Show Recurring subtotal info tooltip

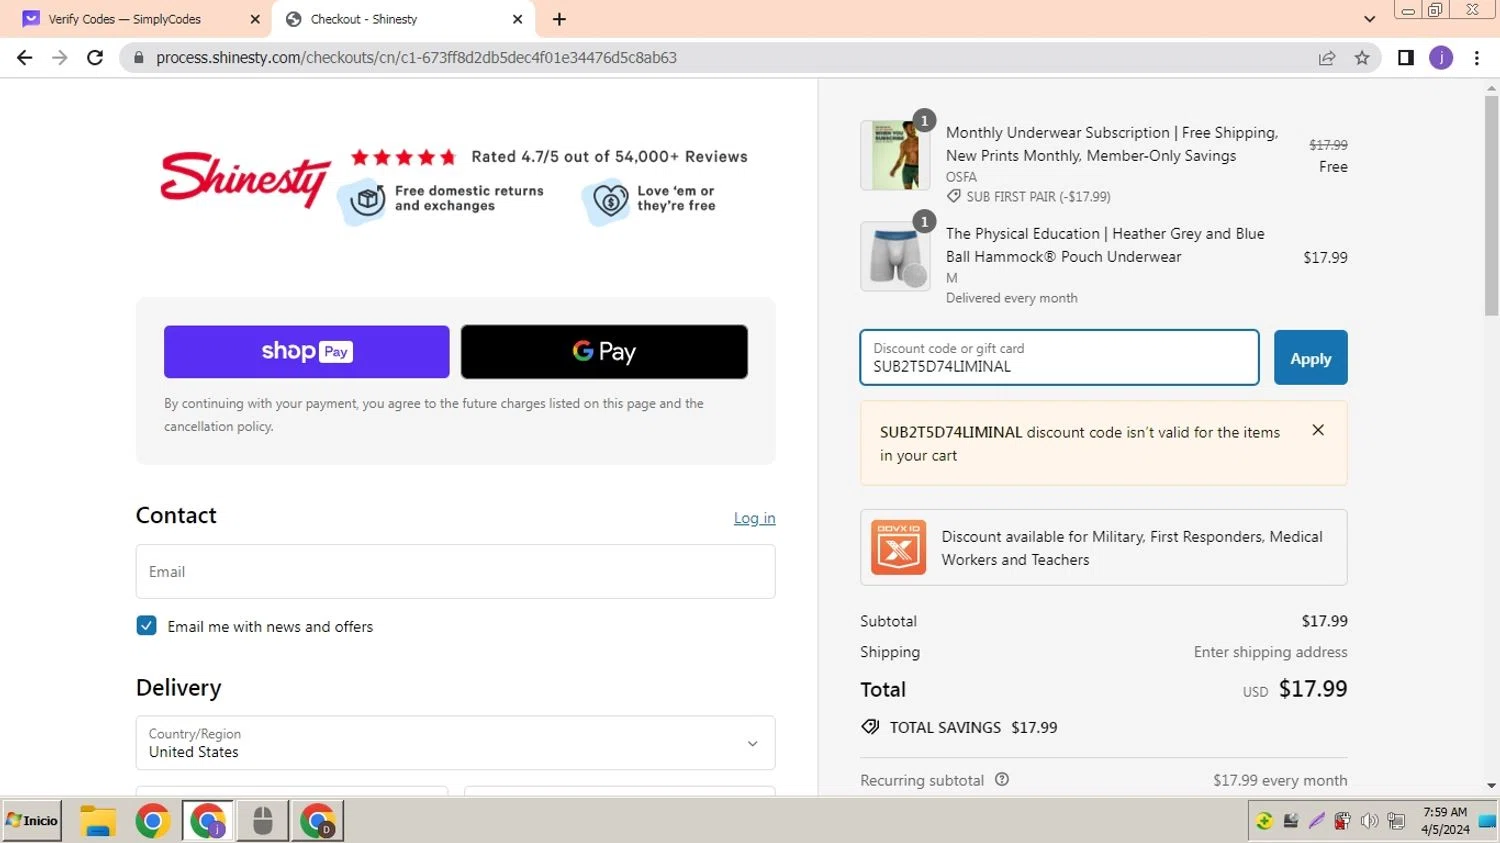pos(1002,779)
